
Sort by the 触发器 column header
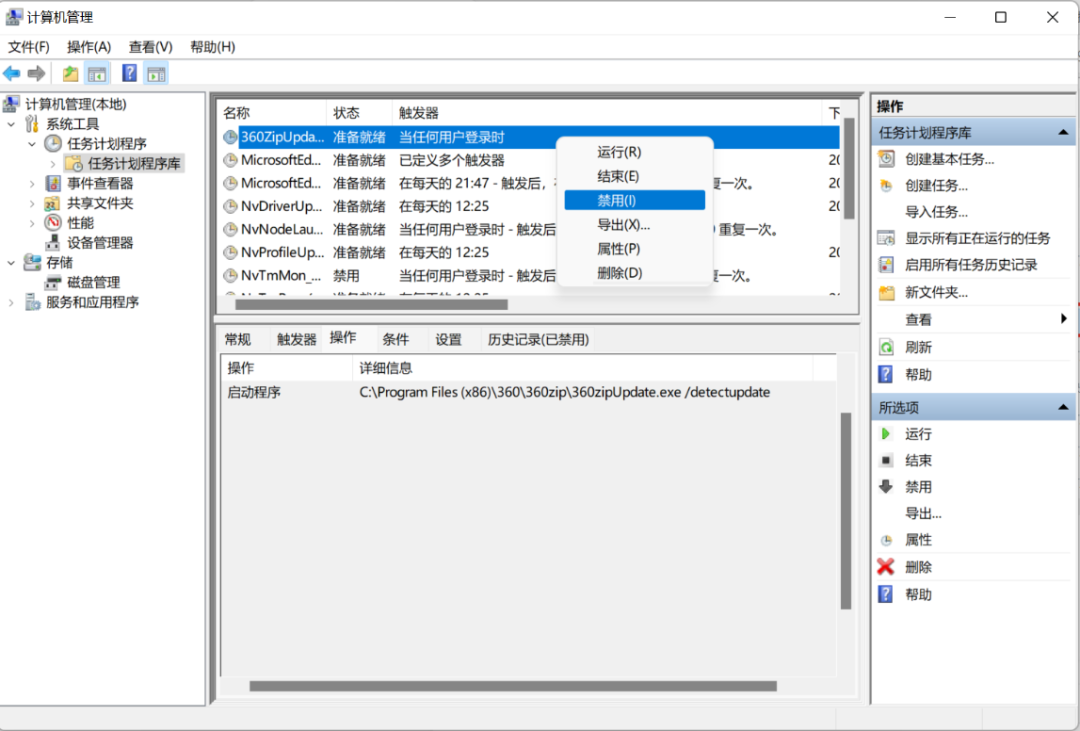607,112
